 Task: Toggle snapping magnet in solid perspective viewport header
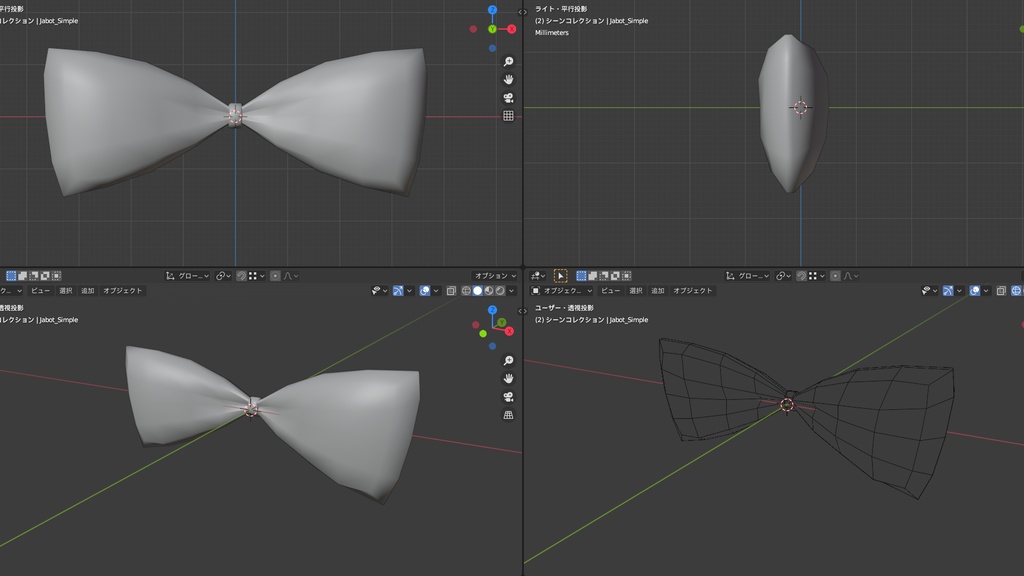pyautogui.click(x=241, y=275)
